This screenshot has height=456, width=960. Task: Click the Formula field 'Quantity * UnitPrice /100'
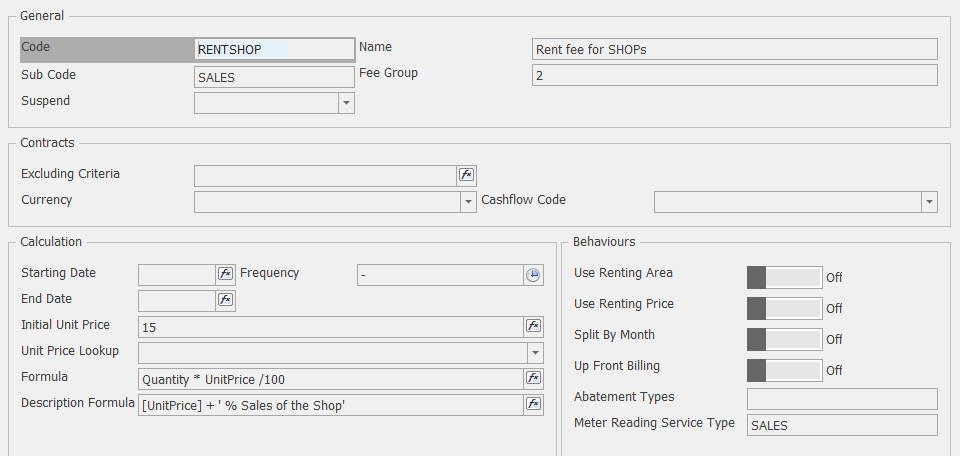pyautogui.click(x=331, y=379)
